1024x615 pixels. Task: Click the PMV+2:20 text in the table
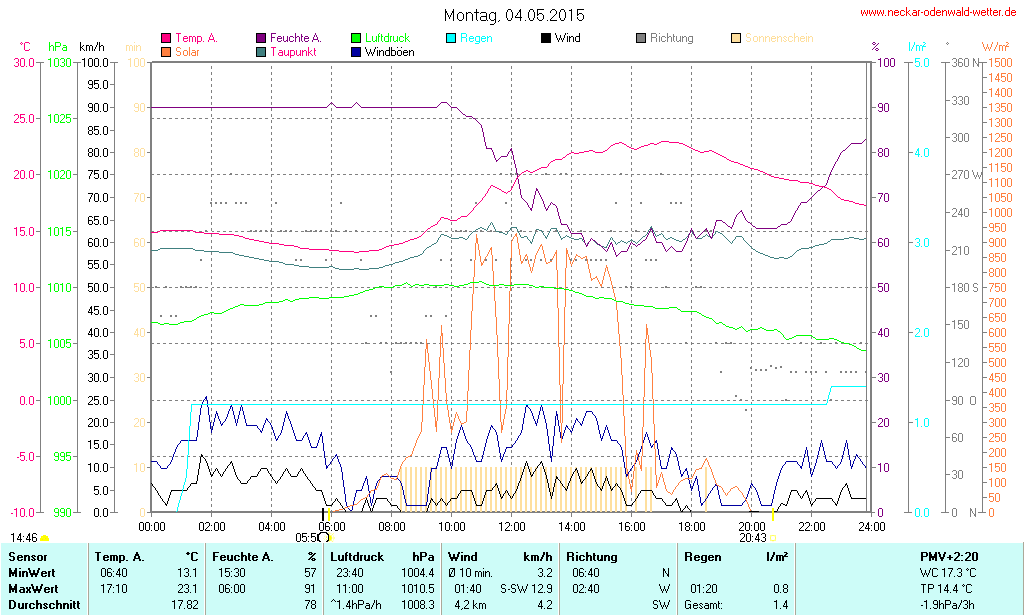pos(949,556)
